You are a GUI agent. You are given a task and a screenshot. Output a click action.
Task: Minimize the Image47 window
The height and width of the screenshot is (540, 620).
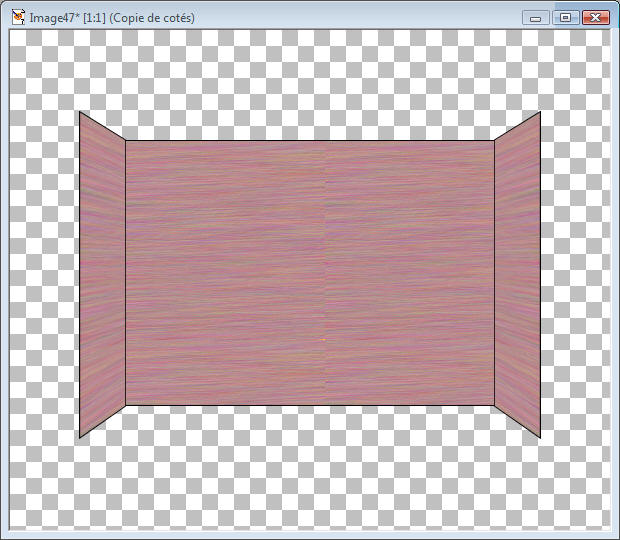tap(535, 18)
